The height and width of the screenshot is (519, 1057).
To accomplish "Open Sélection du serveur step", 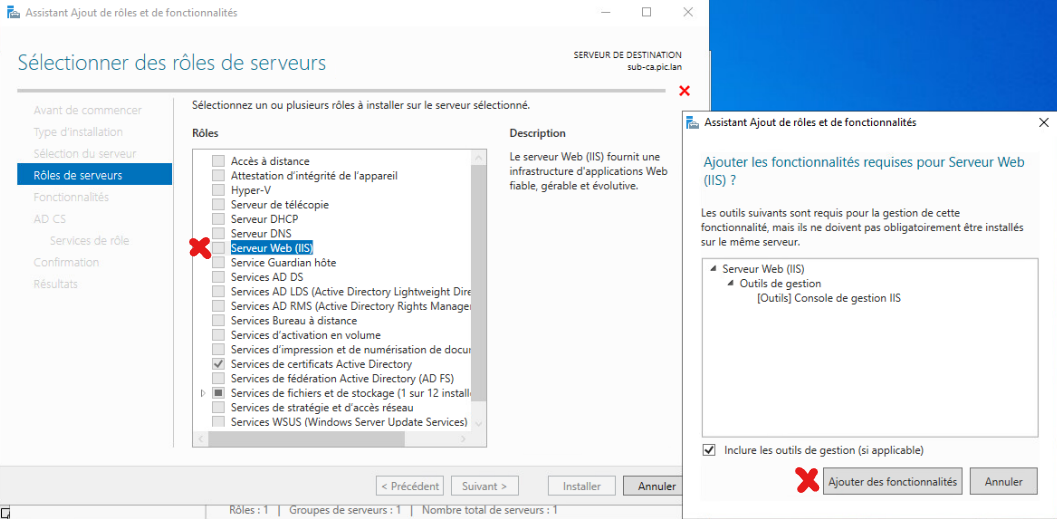I will pos(85,154).
